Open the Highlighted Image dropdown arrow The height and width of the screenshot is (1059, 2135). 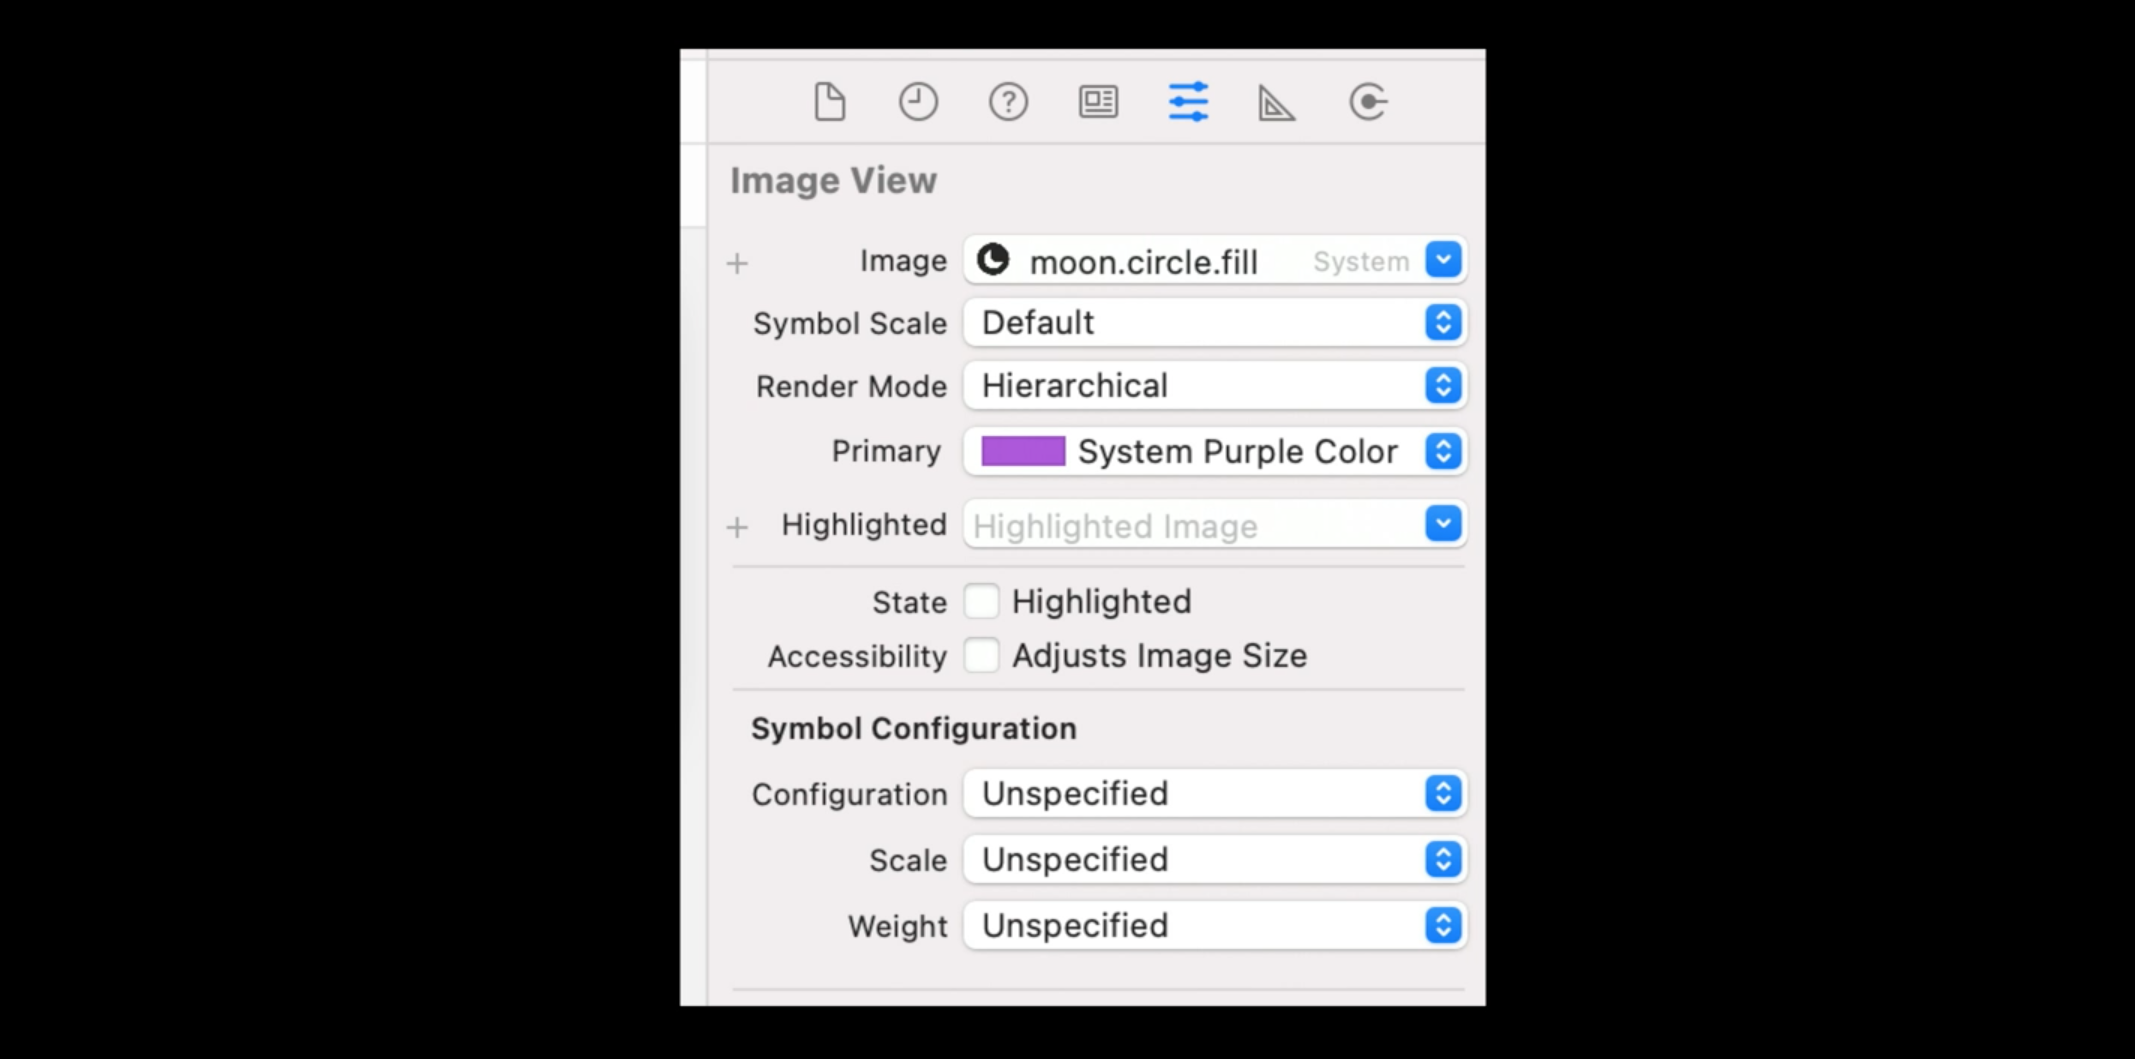point(1443,523)
